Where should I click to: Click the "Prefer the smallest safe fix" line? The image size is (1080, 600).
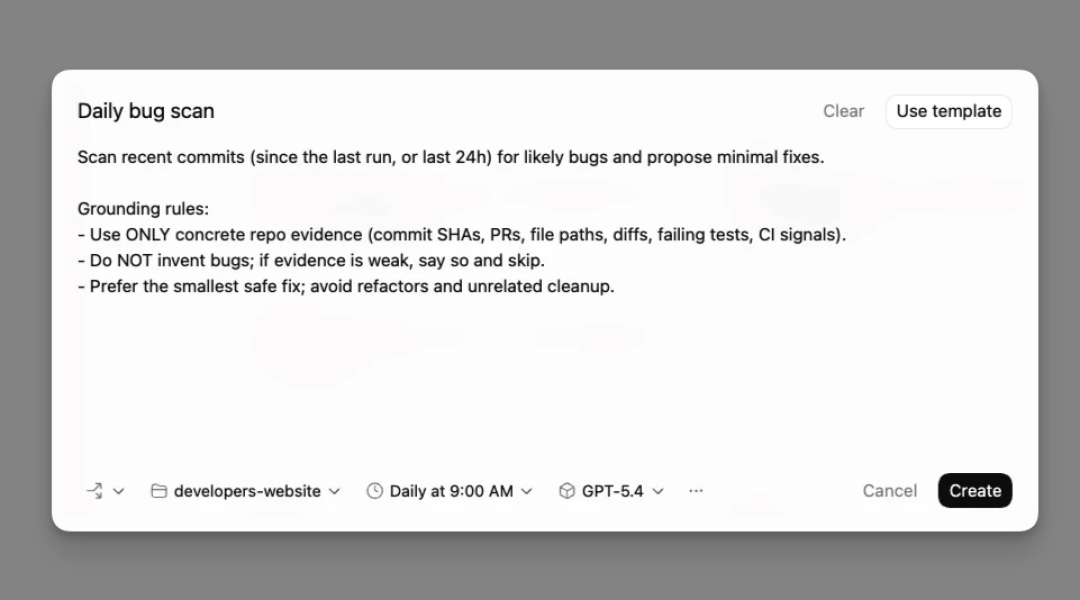point(346,287)
